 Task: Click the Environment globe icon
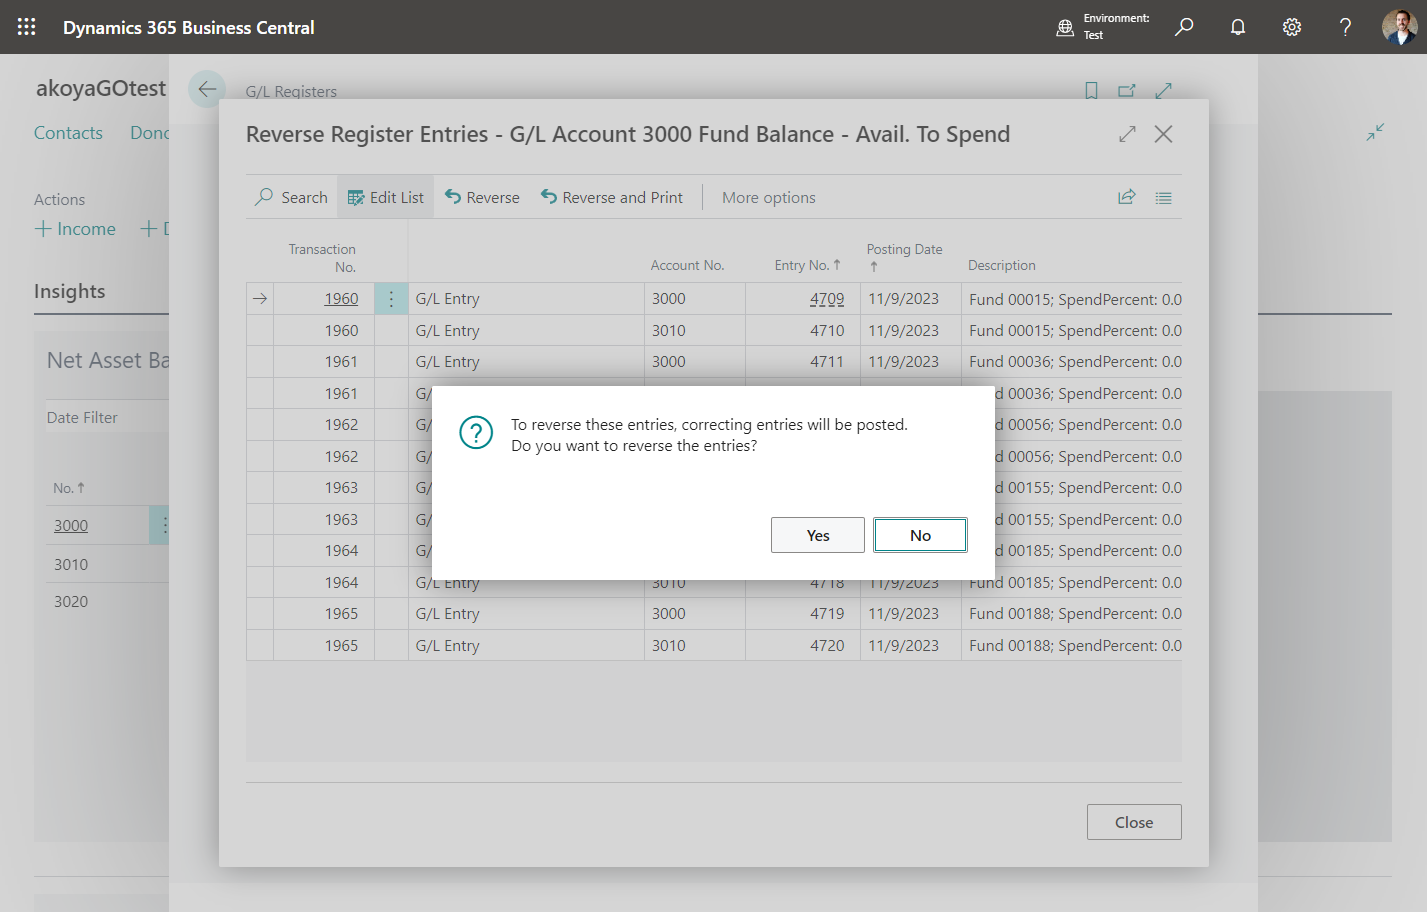(x=1065, y=27)
